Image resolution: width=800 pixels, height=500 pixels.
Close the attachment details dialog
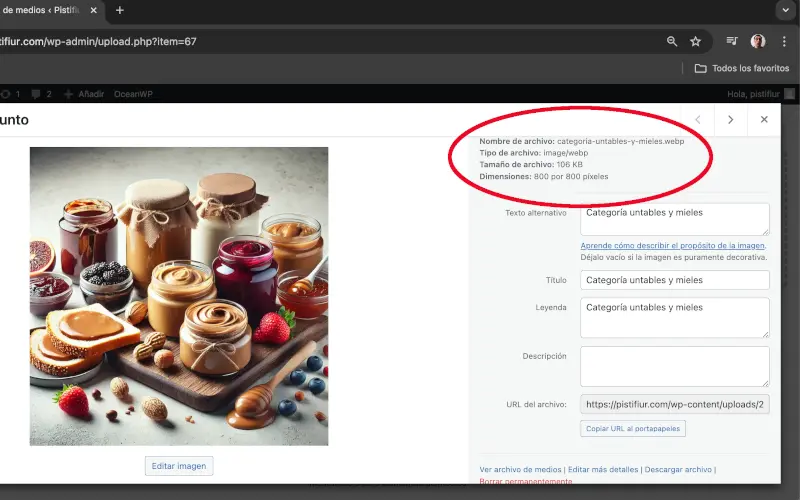764,119
